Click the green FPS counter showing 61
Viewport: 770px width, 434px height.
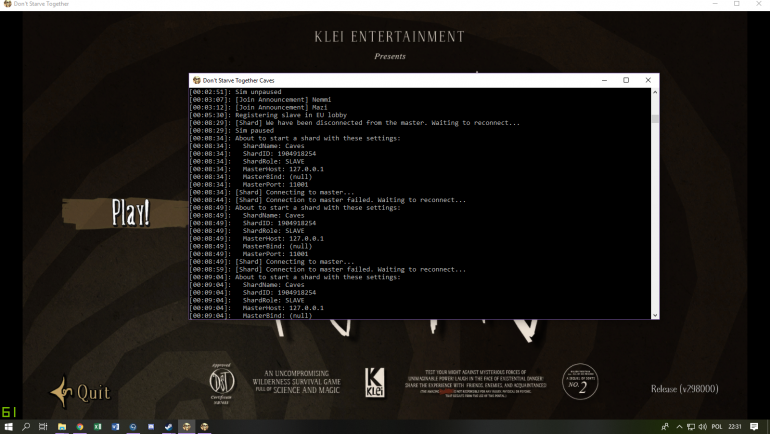point(9,412)
